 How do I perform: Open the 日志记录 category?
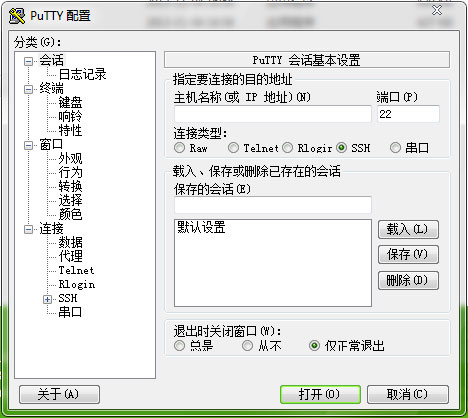coord(82,74)
